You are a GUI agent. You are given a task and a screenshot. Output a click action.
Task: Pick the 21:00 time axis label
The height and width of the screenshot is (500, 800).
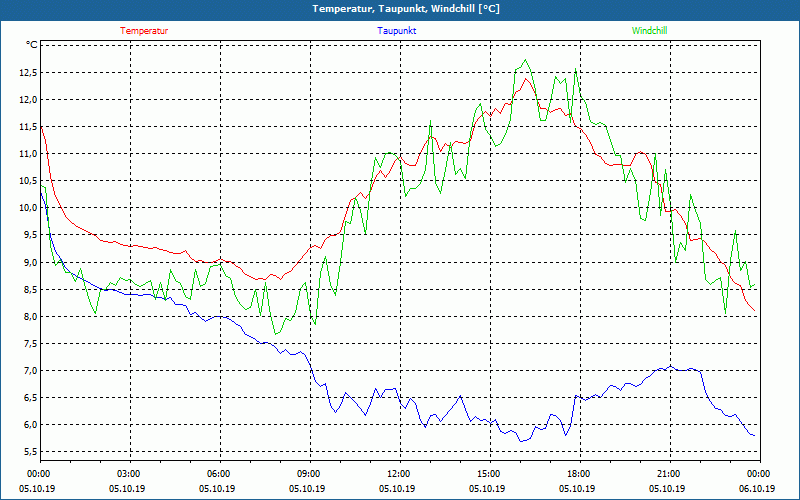coord(668,474)
